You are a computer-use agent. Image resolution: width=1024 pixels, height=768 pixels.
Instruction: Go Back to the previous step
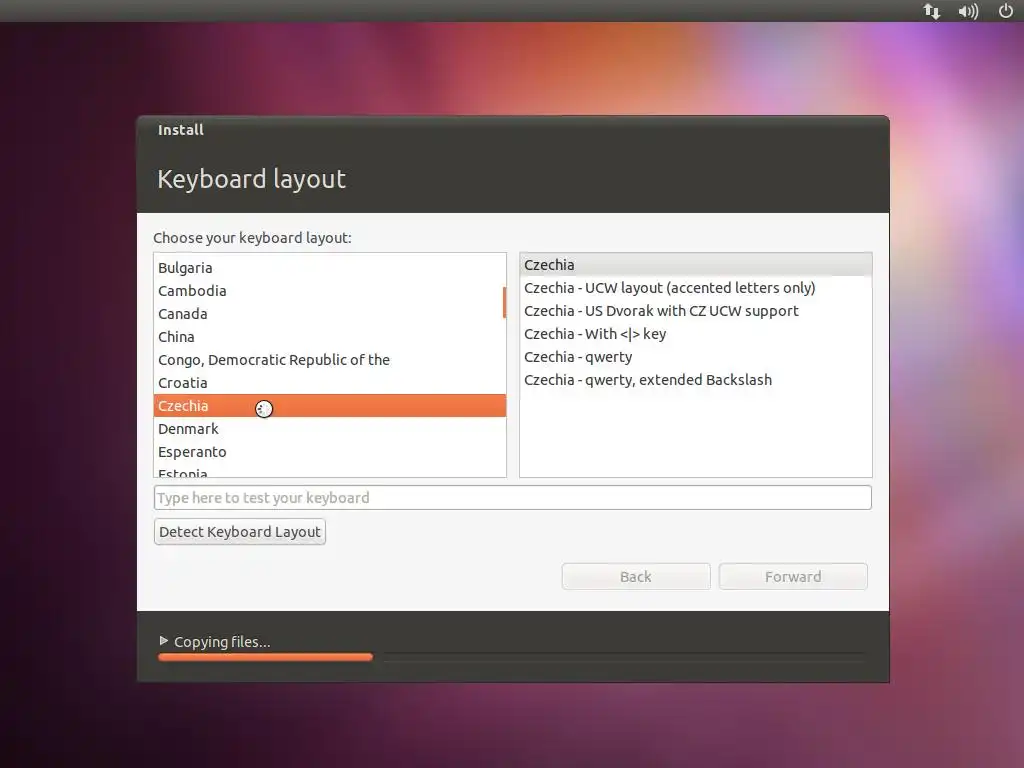[636, 577]
